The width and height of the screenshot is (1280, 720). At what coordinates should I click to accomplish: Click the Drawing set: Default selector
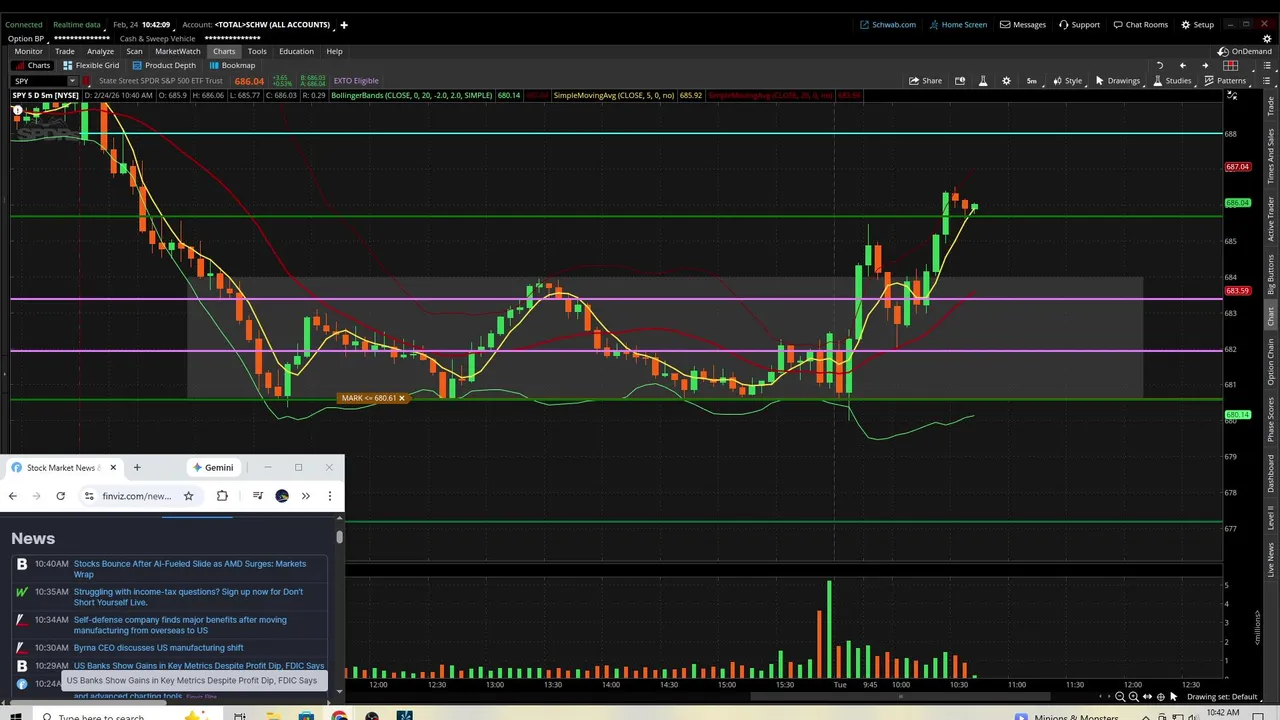coord(1222,697)
